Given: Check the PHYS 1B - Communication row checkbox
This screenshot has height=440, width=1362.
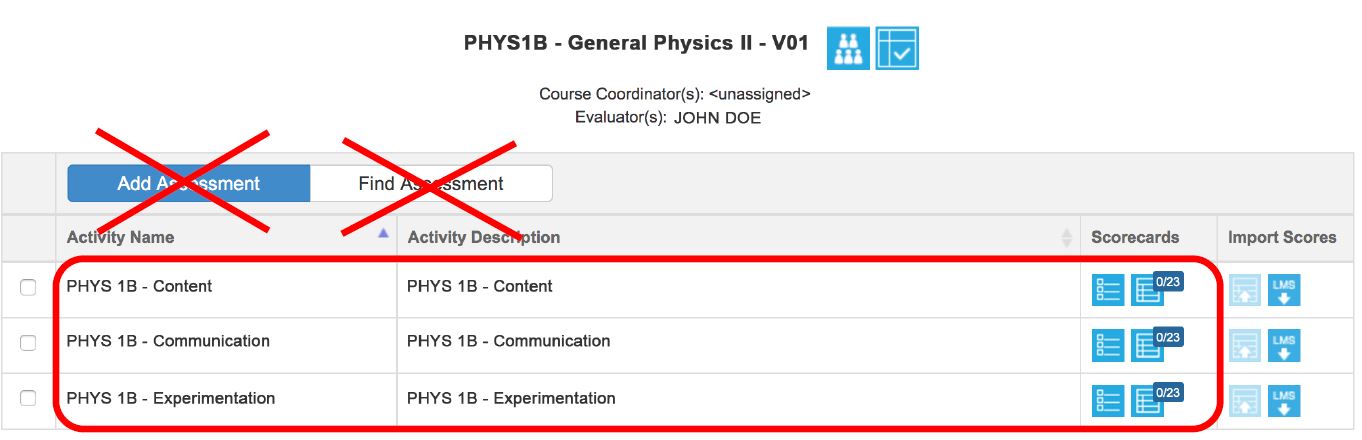Looking at the screenshot, I should pyautogui.click(x=28, y=342).
